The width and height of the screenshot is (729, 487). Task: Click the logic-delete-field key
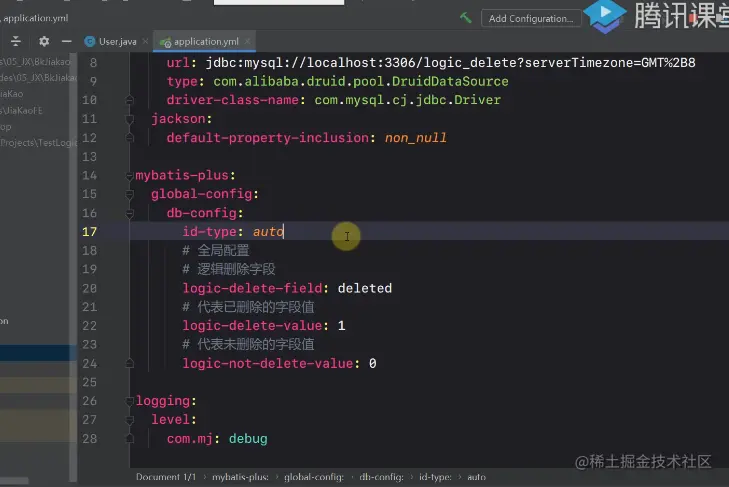252,288
